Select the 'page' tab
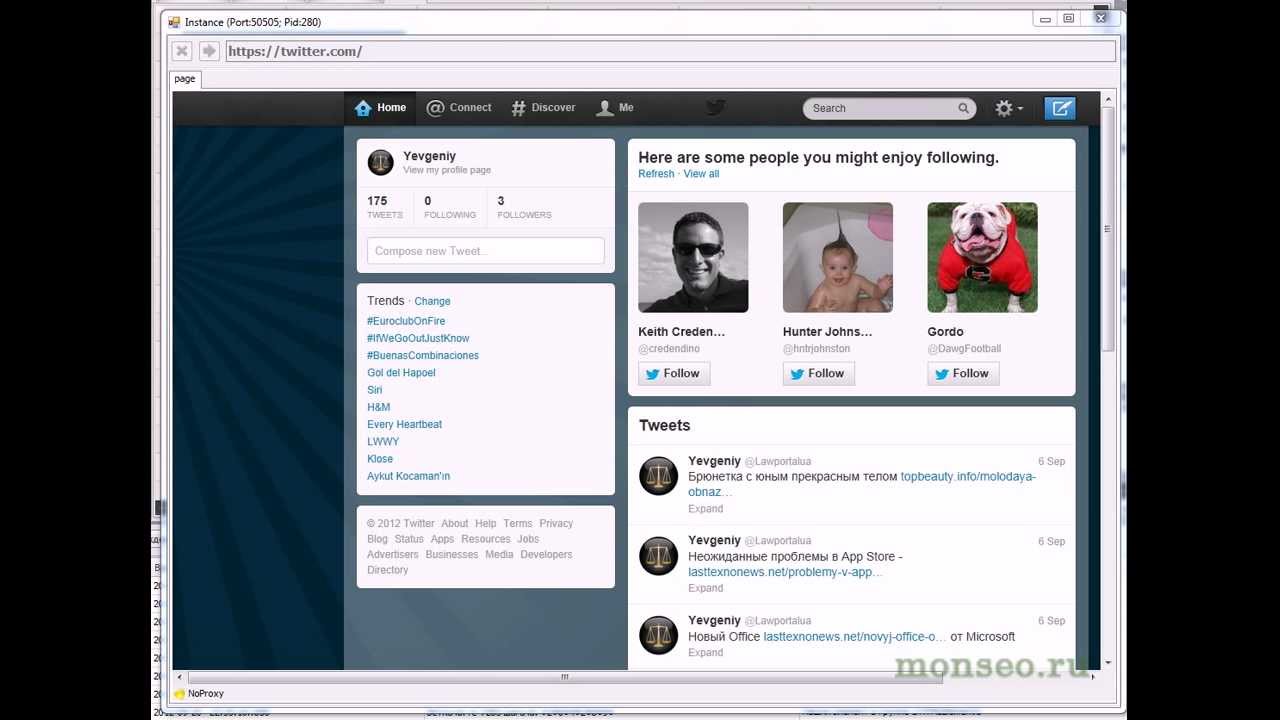The width and height of the screenshot is (1280, 720). 185,79
